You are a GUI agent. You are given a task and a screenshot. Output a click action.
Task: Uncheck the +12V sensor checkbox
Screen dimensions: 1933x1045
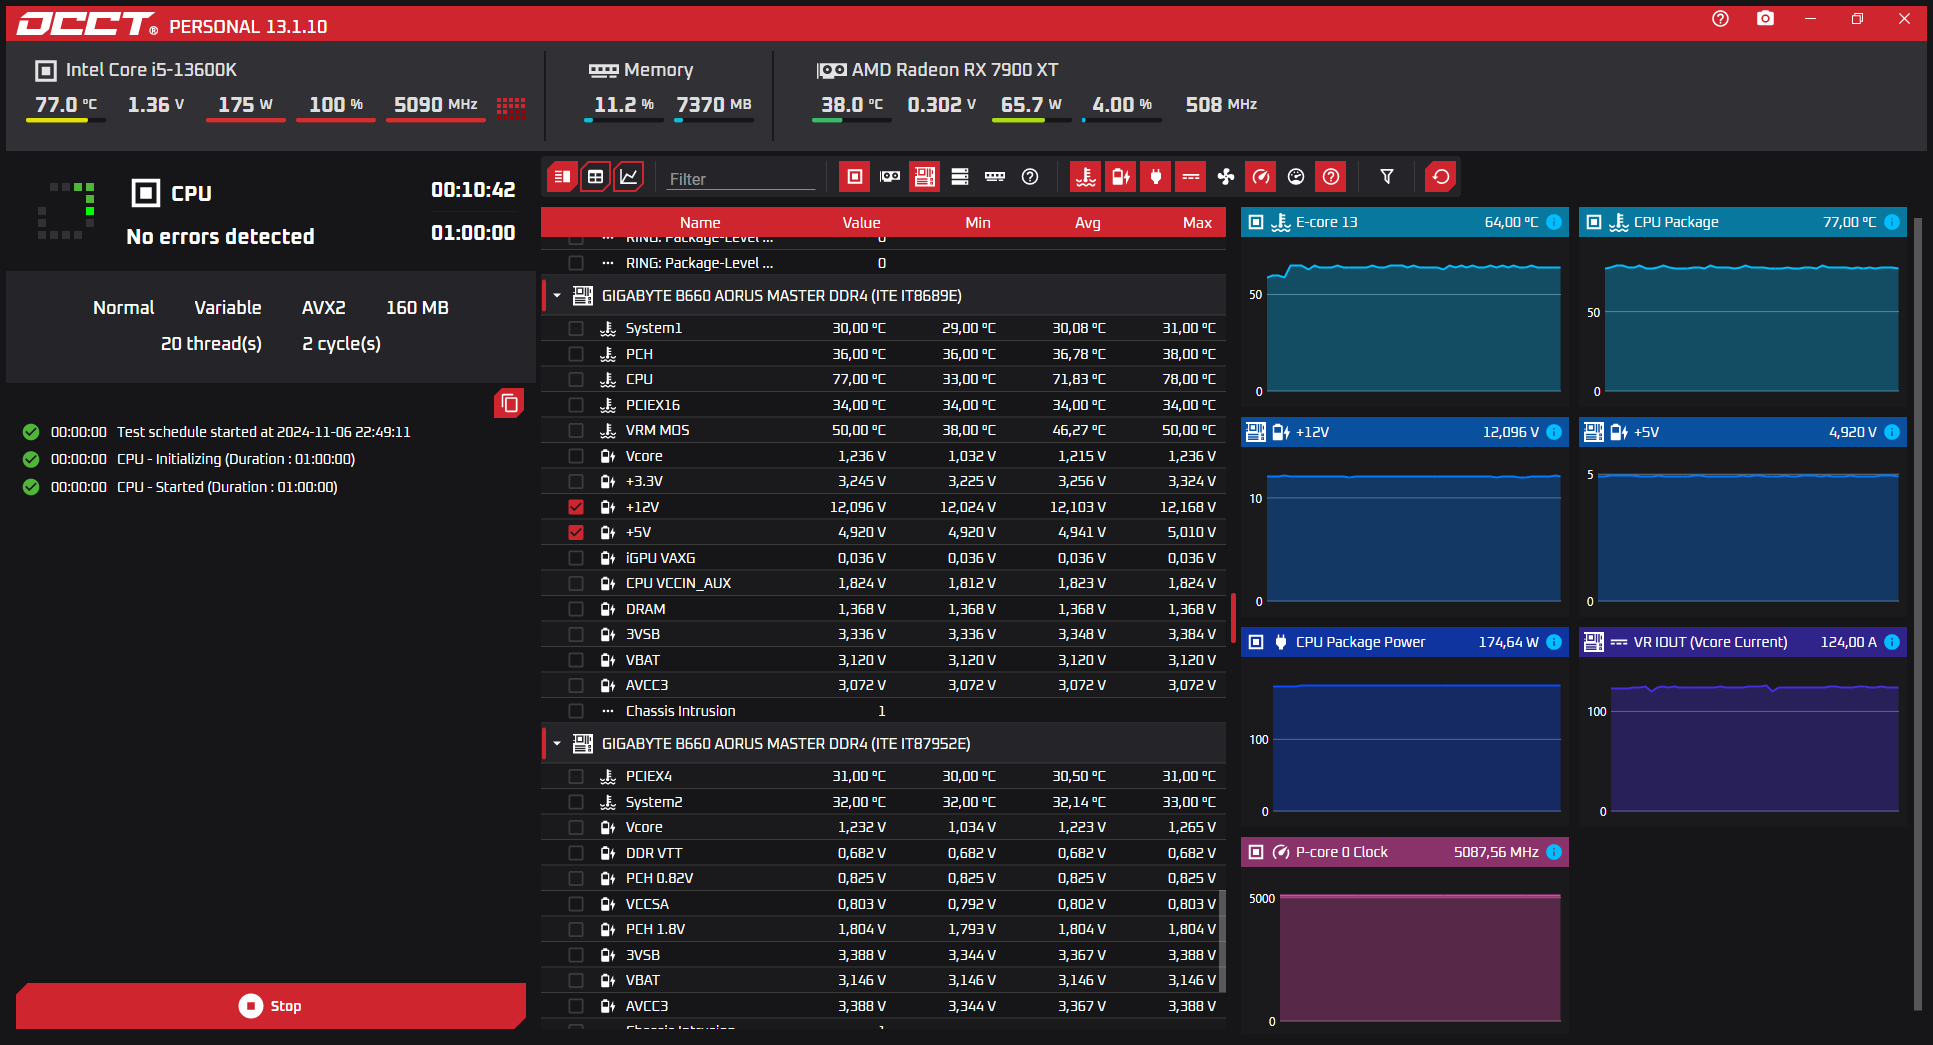(576, 507)
